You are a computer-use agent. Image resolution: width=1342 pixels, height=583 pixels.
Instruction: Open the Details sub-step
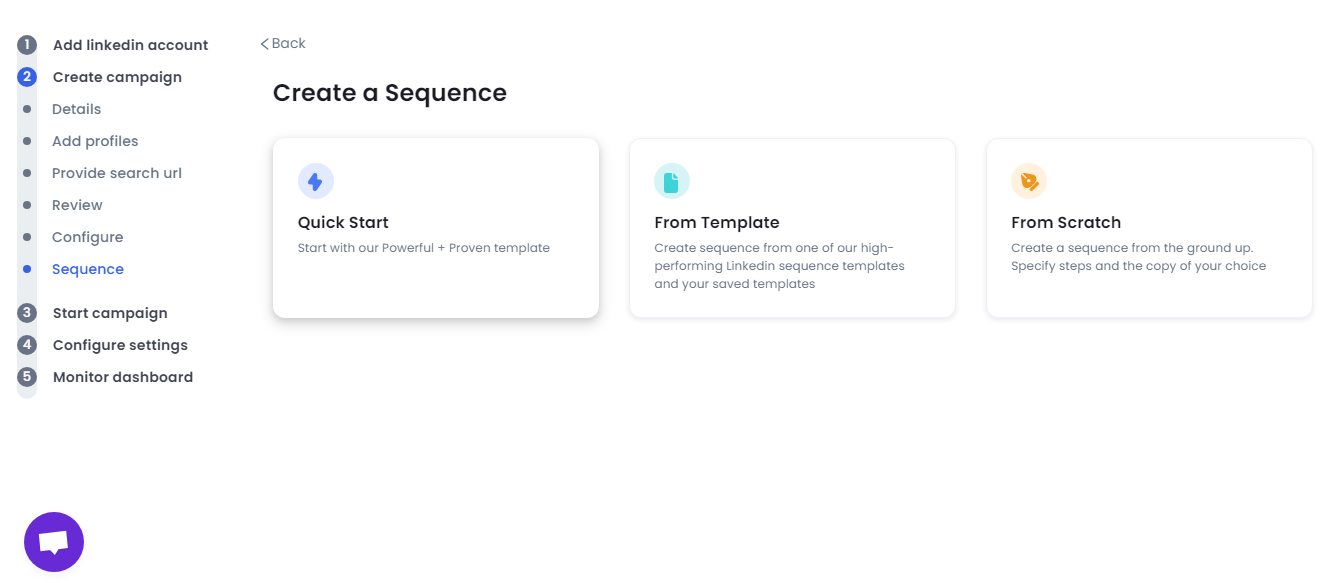click(76, 109)
